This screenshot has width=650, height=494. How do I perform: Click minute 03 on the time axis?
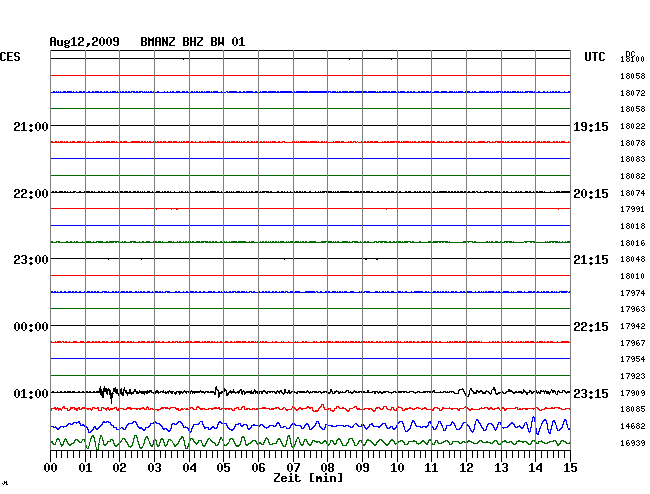pos(154,468)
